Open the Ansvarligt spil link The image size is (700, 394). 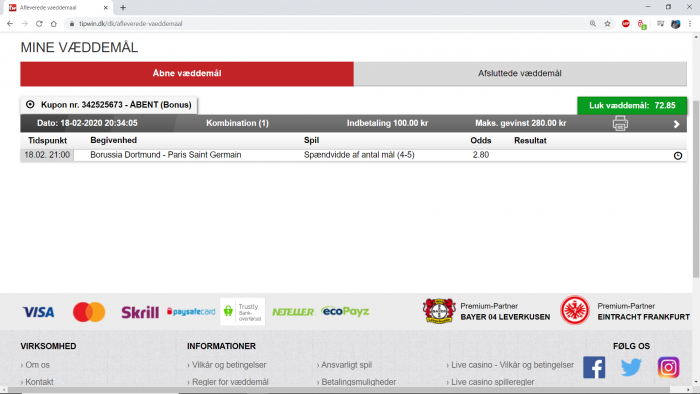click(345, 365)
